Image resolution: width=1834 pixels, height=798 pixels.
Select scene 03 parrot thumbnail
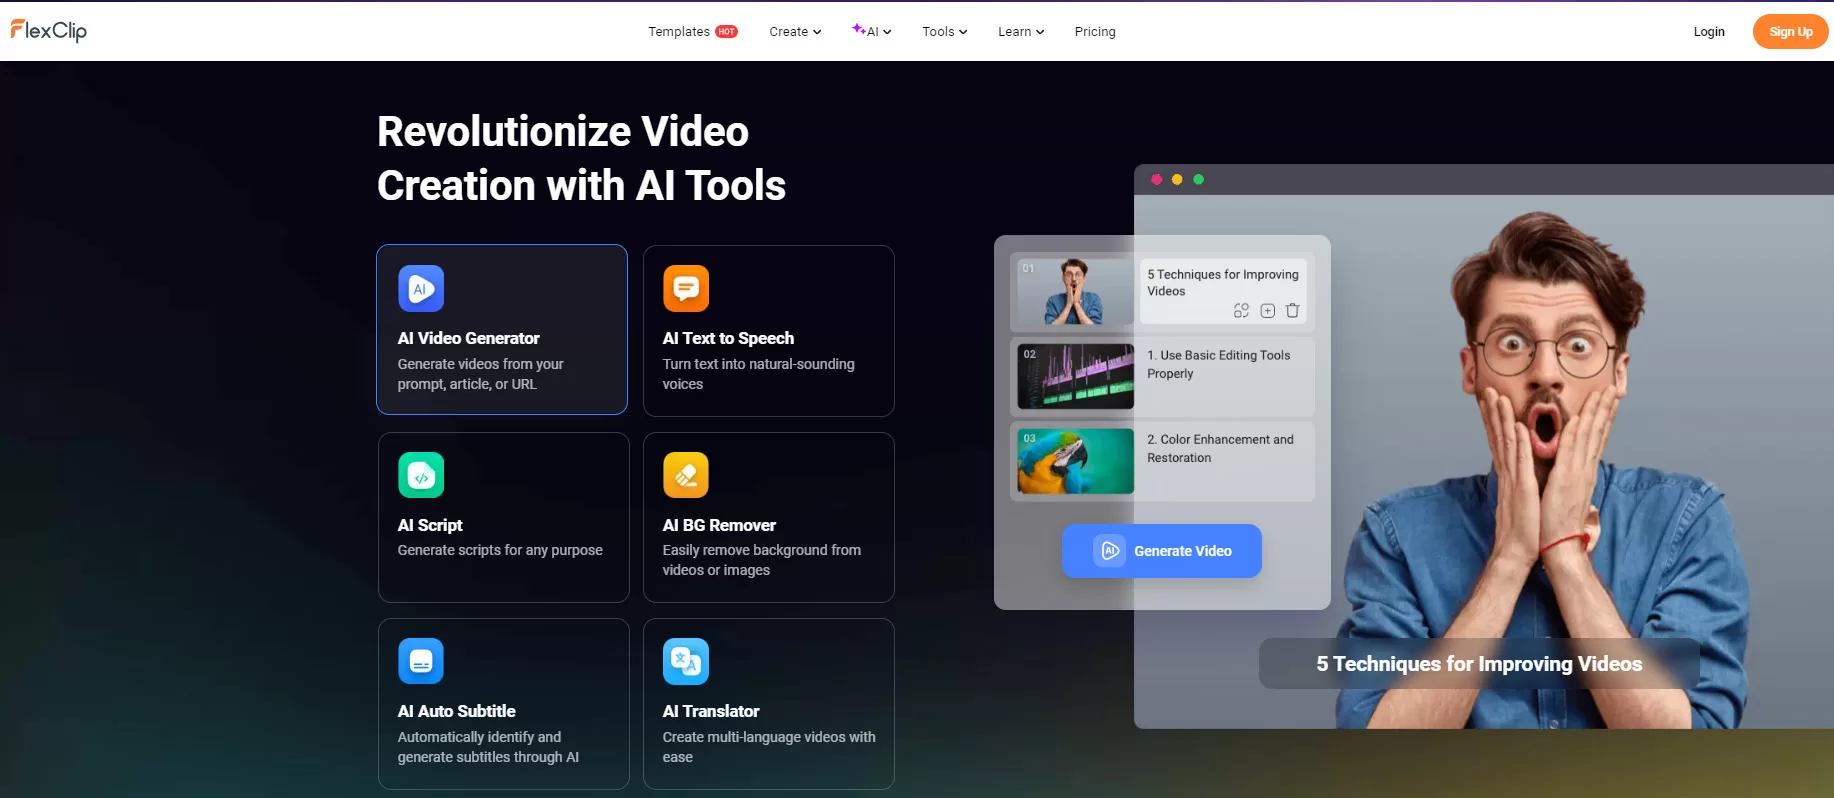click(x=1076, y=461)
